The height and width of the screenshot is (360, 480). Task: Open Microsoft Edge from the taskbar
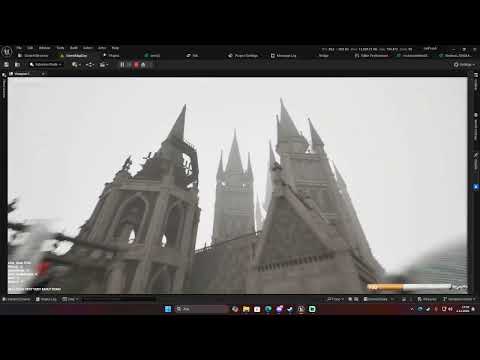point(268,309)
